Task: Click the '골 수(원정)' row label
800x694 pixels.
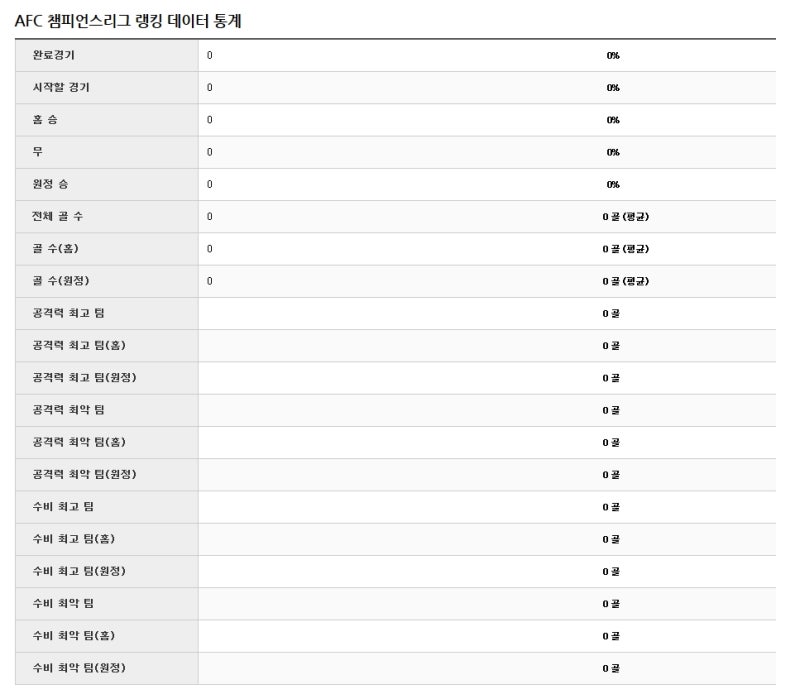Action: pyautogui.click(x=61, y=281)
